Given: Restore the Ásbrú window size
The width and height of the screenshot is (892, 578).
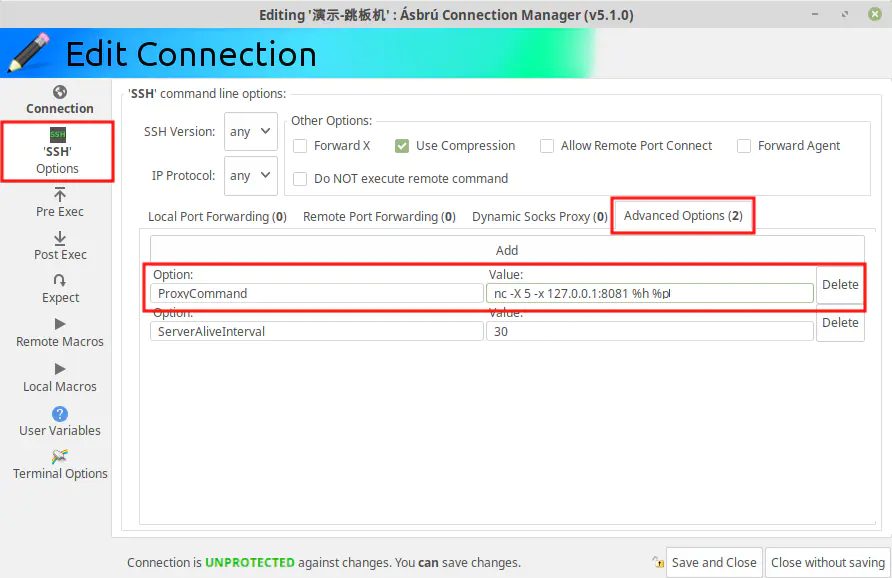Looking at the screenshot, I should tap(845, 14).
